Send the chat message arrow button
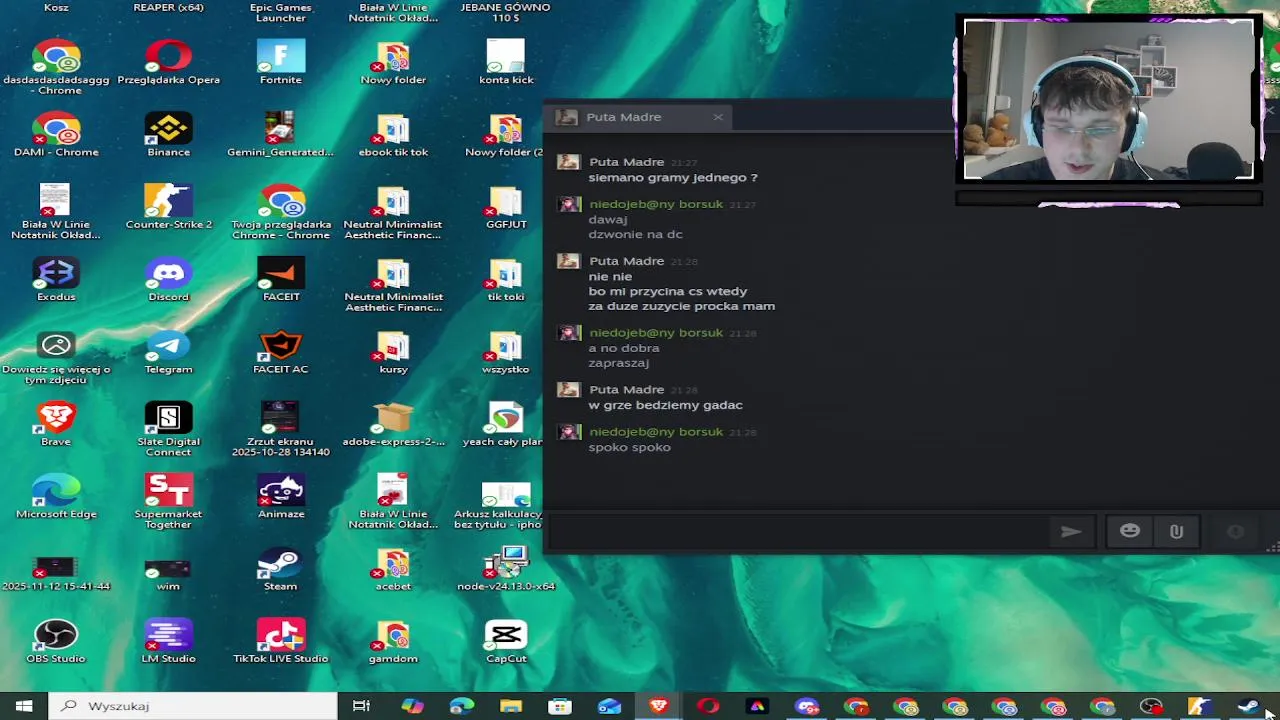 [x=1071, y=532]
